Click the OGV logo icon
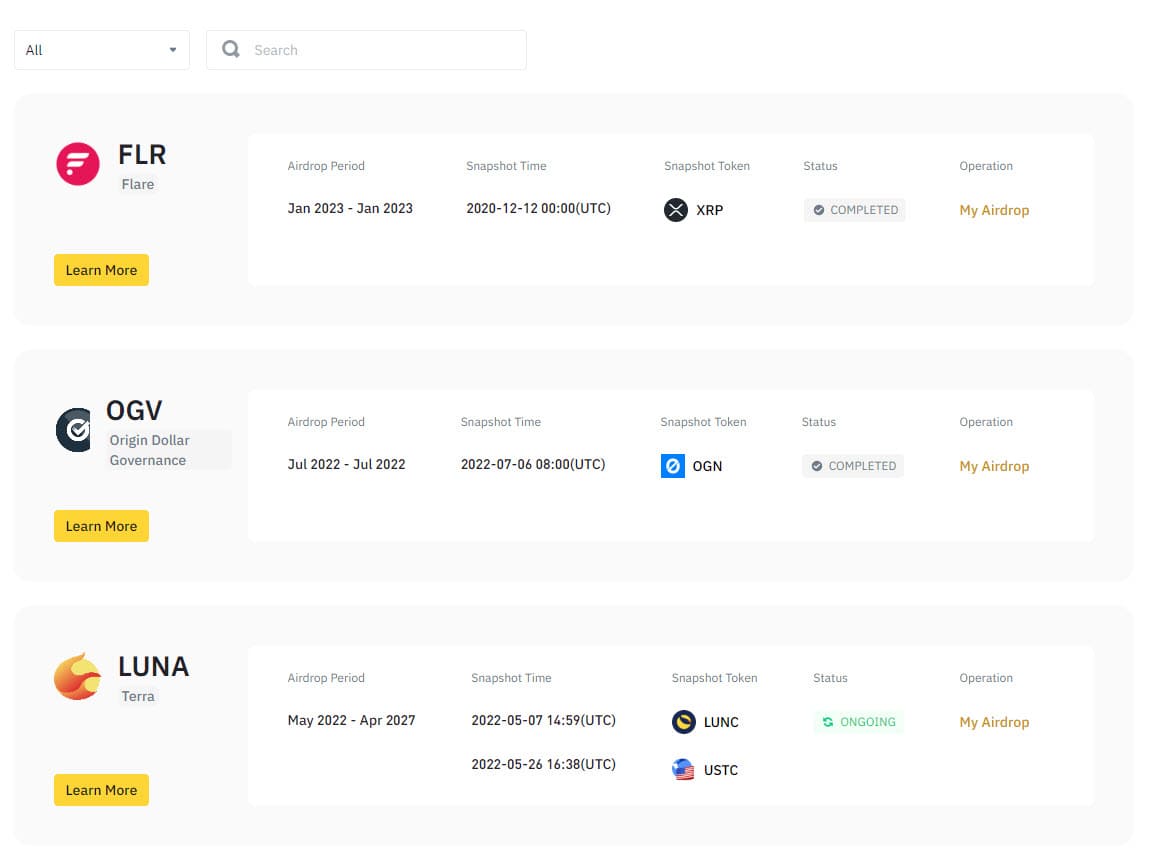Viewport: 1151px width, 866px height. [73, 430]
